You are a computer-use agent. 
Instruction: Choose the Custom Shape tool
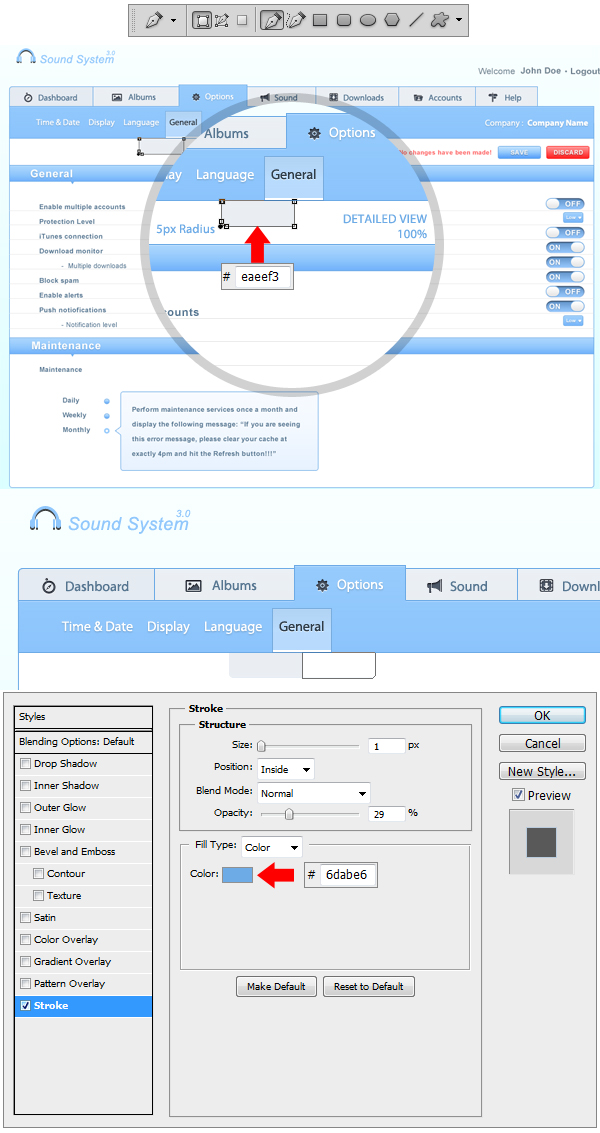(439, 20)
